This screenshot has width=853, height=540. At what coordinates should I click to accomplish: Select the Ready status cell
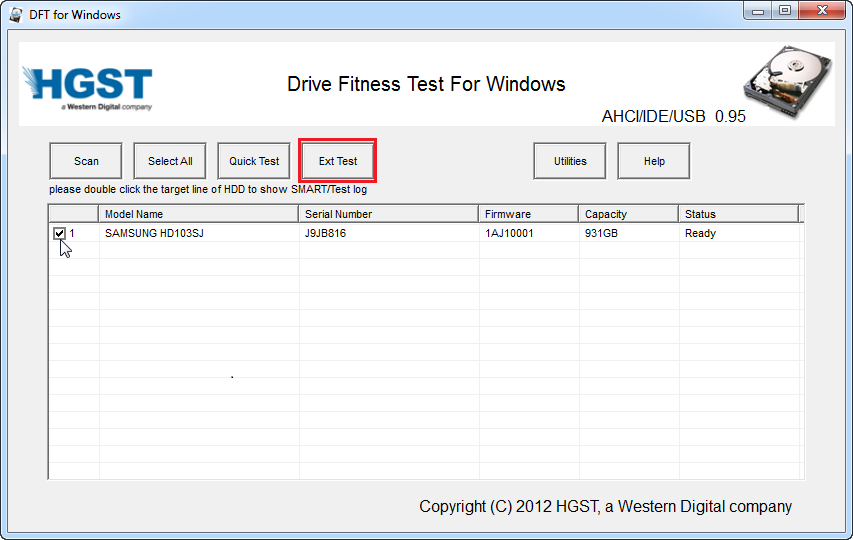point(739,233)
